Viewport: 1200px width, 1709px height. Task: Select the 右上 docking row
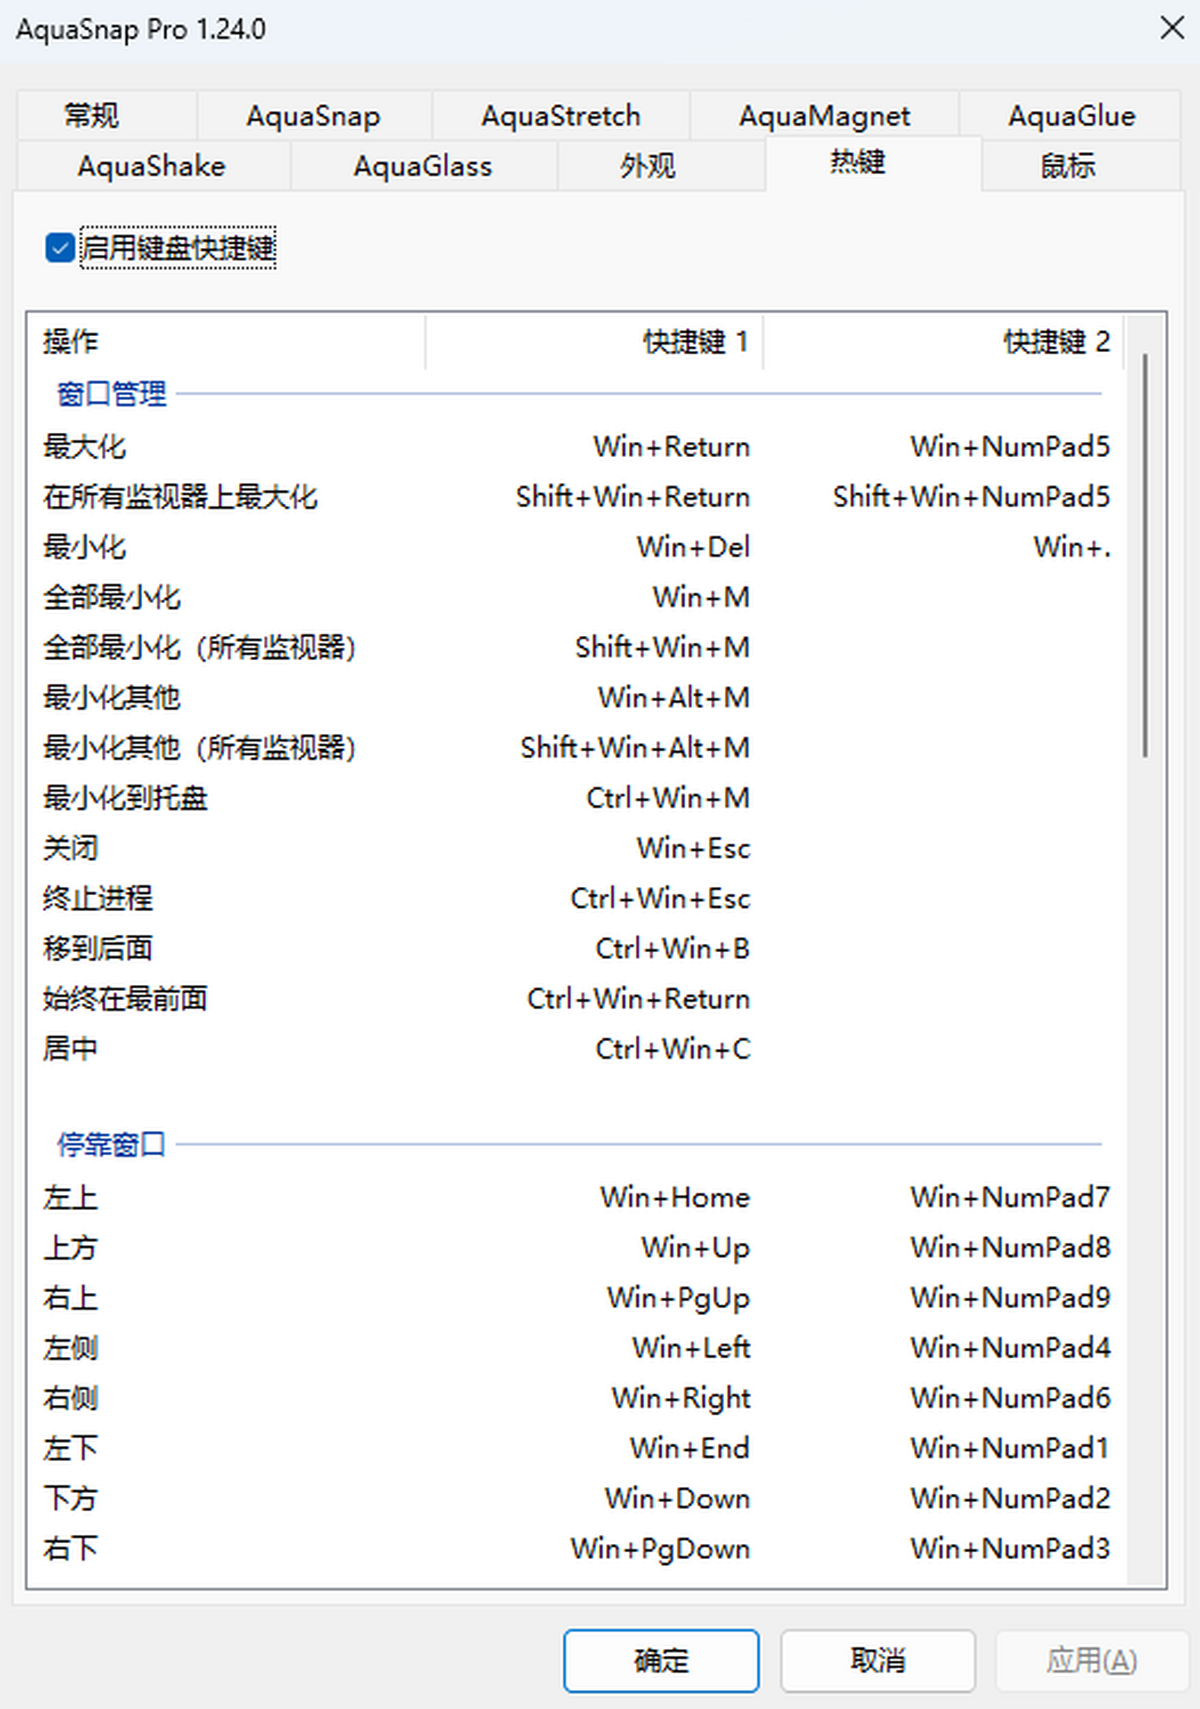tap(576, 1297)
